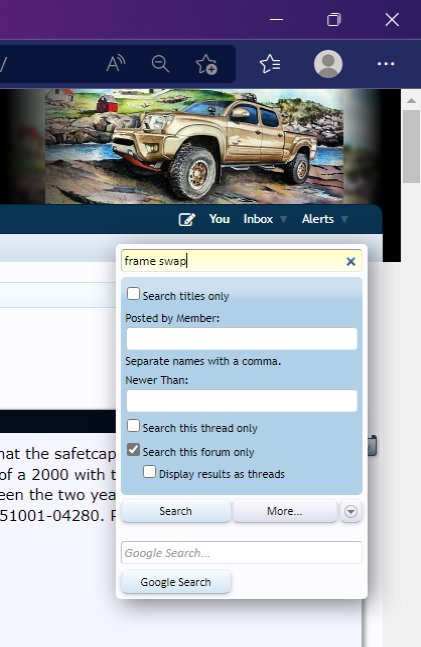Click the More... button
421x647 pixels.
(x=285, y=511)
